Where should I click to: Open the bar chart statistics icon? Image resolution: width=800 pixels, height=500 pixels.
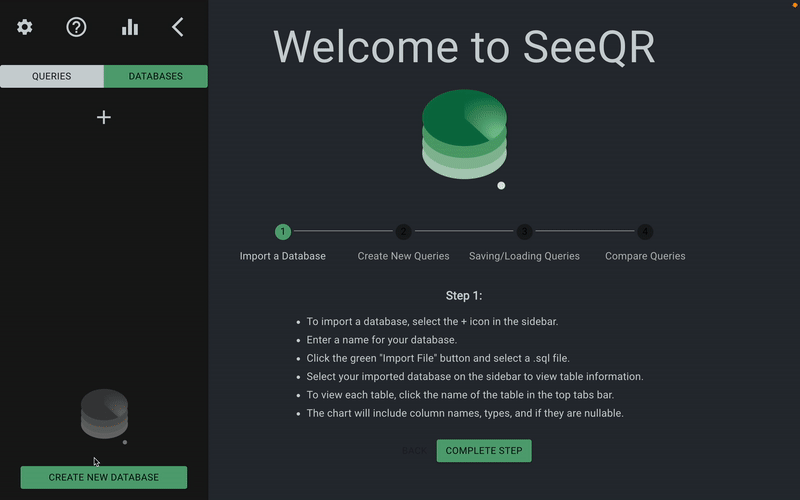tap(130, 27)
